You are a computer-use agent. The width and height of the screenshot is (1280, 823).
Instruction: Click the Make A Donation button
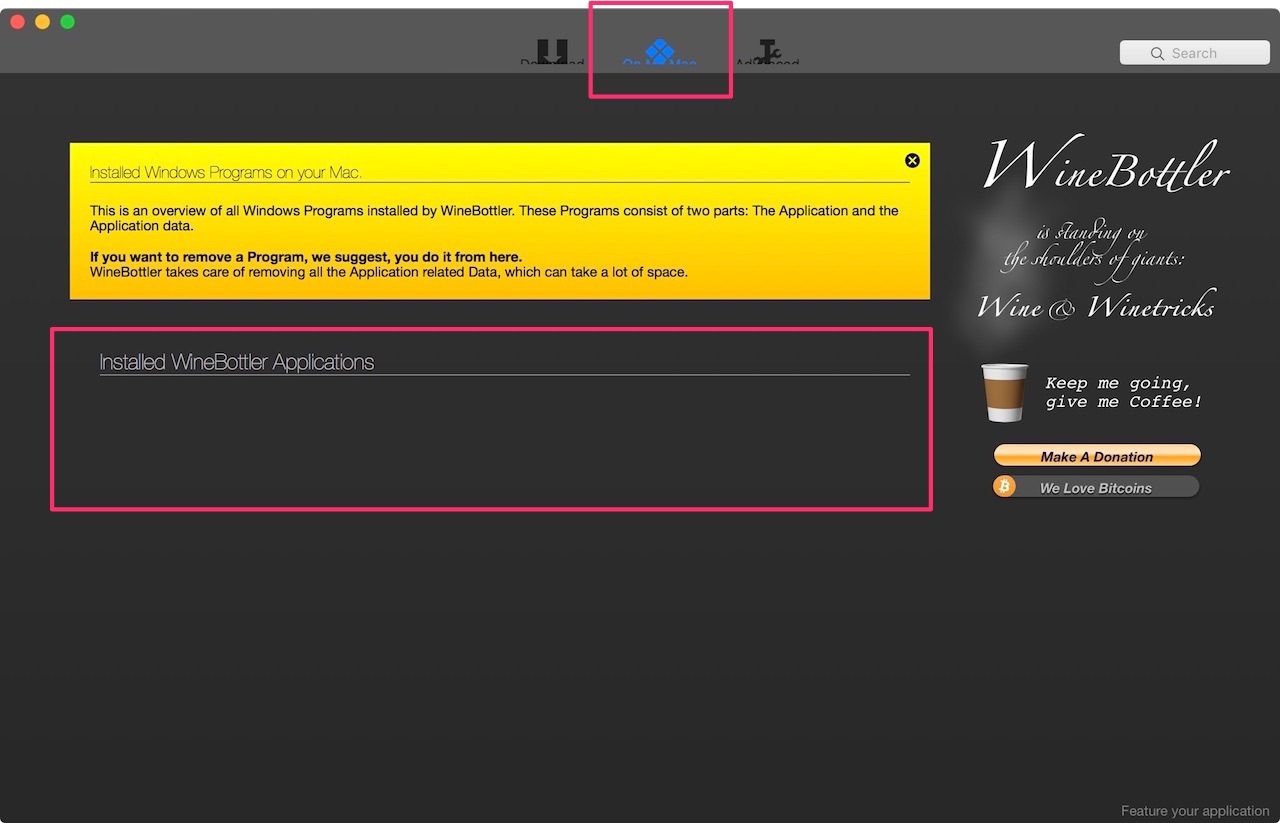pos(1097,456)
